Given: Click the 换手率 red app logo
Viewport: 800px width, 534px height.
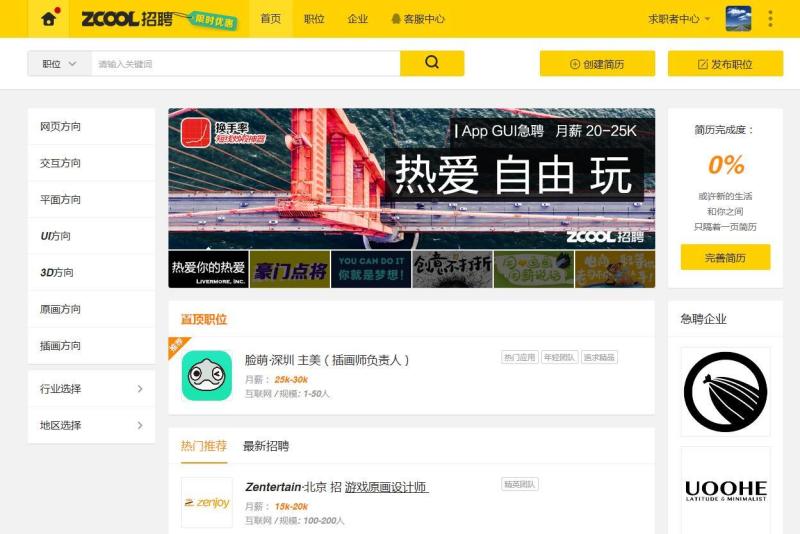Looking at the screenshot, I should (195, 133).
